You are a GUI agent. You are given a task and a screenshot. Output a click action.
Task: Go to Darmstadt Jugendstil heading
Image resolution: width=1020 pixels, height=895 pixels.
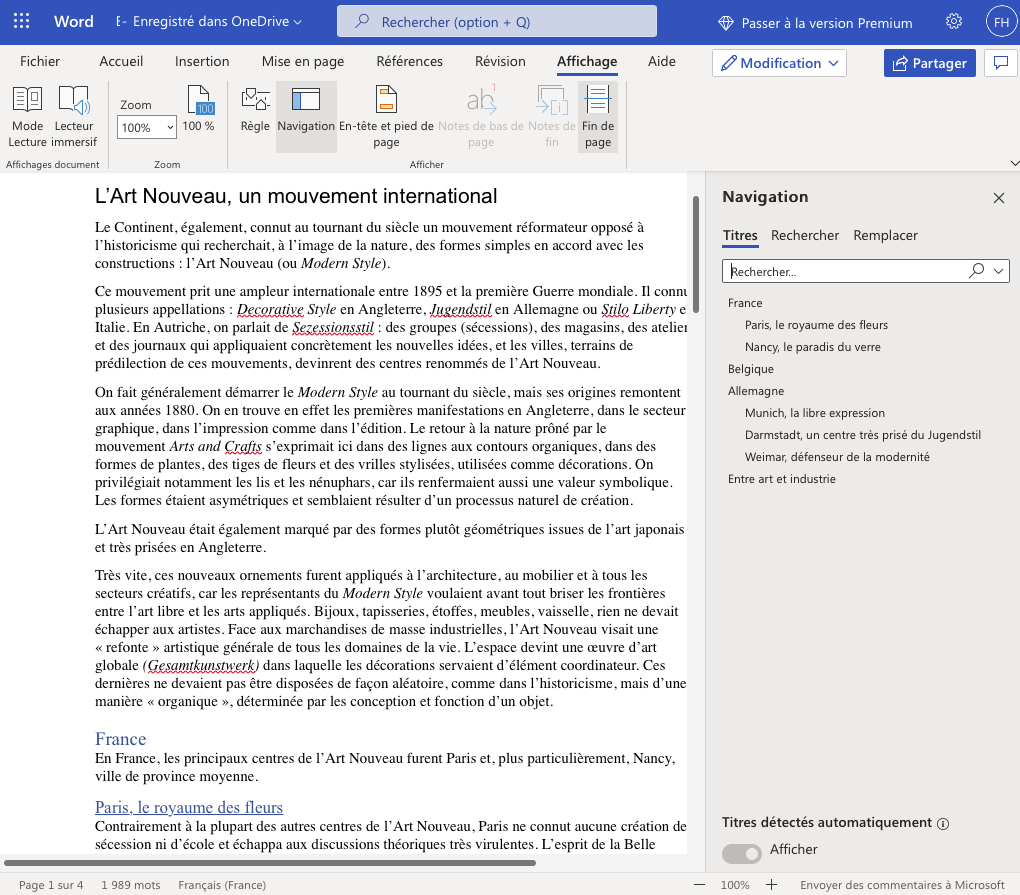[x=863, y=436]
